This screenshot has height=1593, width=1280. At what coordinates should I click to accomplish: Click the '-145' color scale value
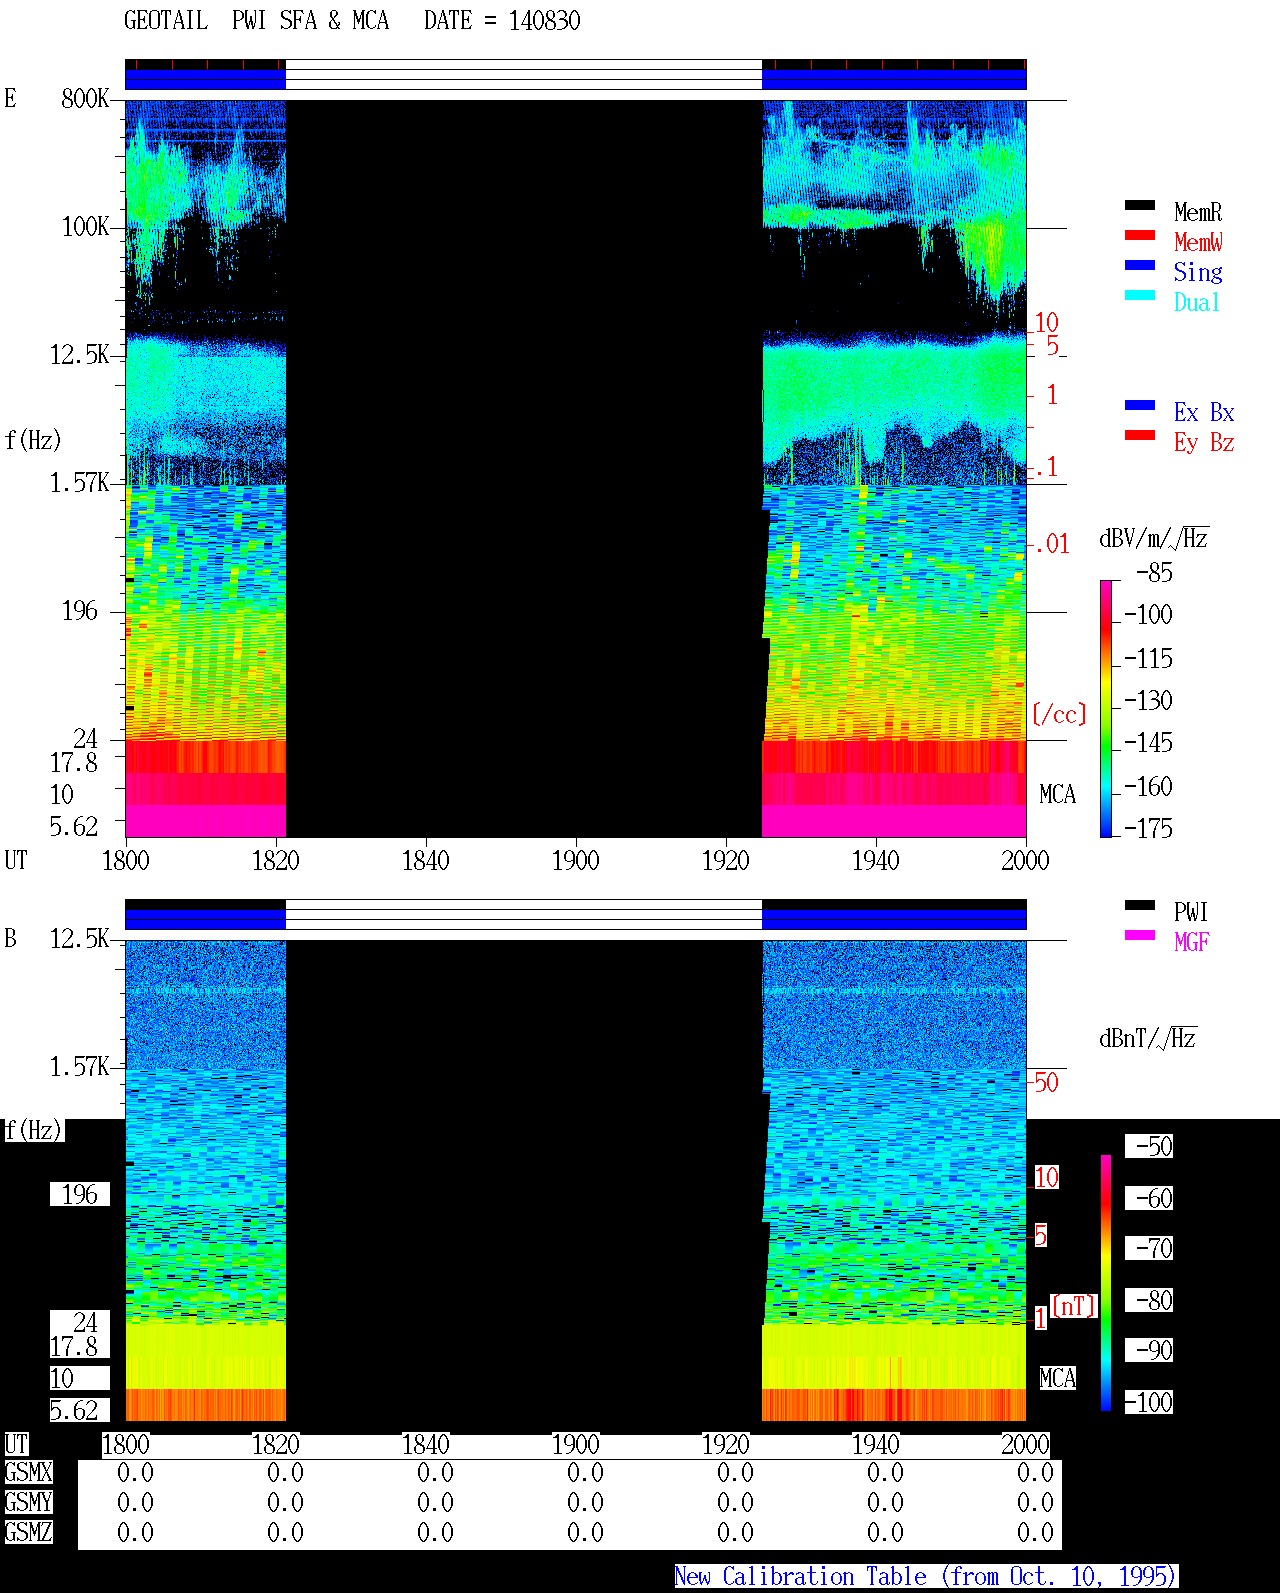point(1148,743)
